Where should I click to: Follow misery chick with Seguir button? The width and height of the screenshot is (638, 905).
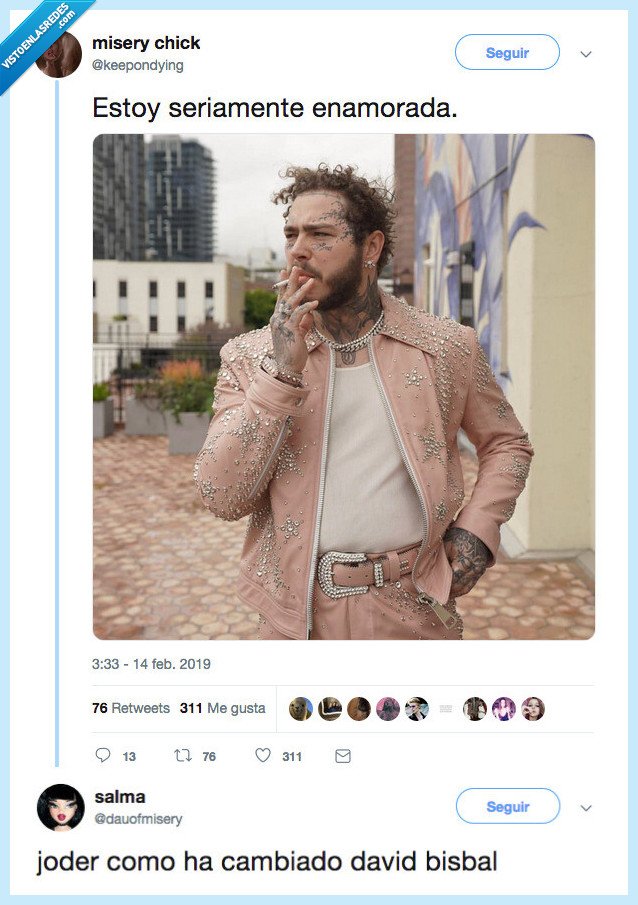(507, 53)
